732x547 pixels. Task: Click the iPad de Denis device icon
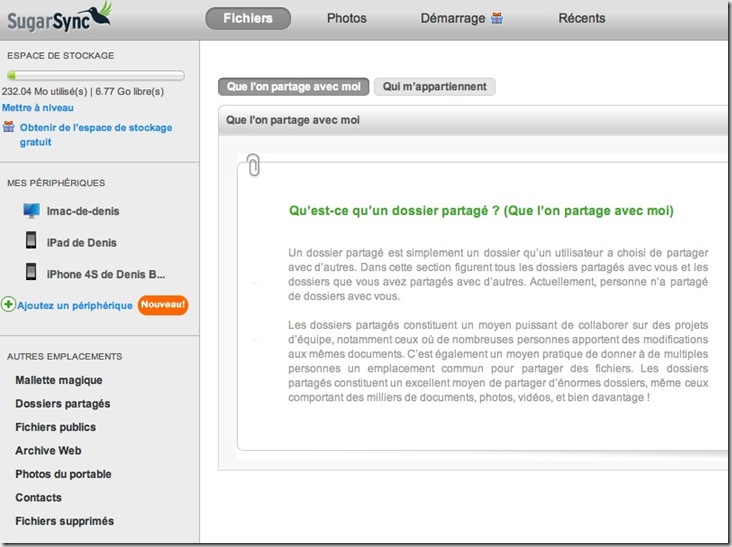pos(31,242)
